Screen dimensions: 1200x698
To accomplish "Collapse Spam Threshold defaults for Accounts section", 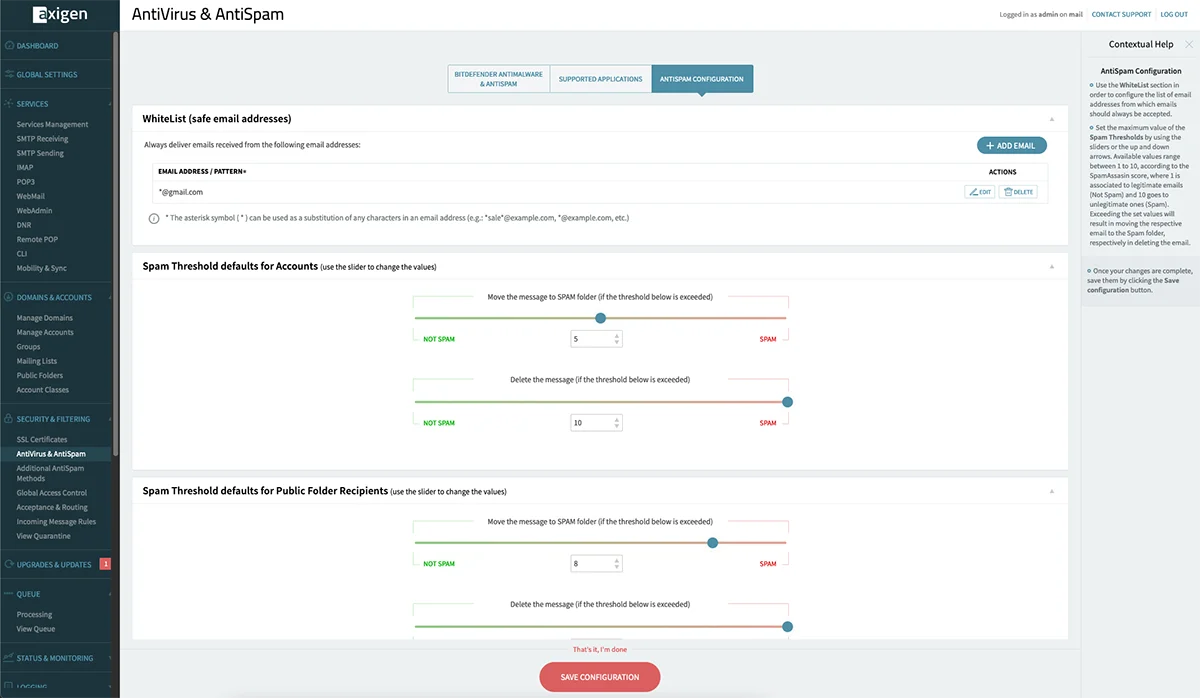I will pos(1051,267).
